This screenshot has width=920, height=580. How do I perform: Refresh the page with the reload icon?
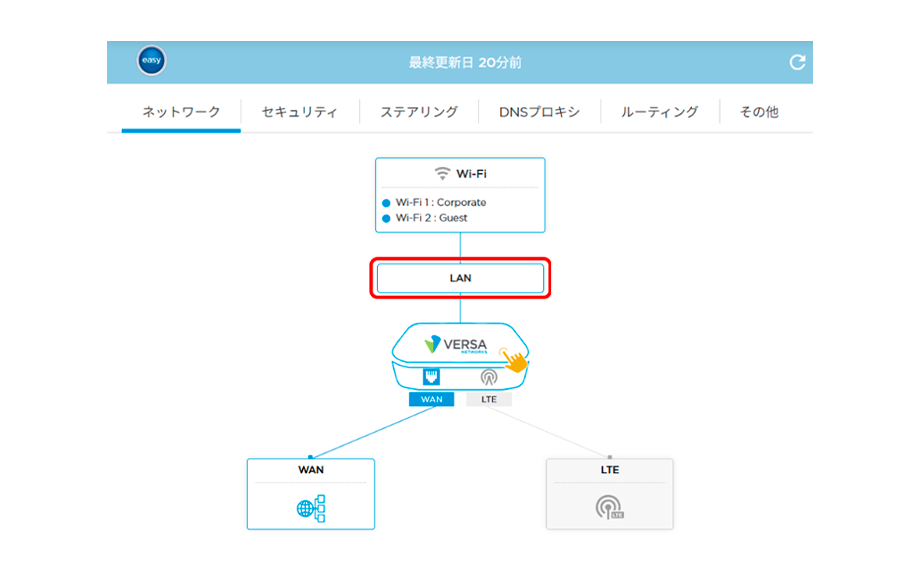tap(797, 62)
